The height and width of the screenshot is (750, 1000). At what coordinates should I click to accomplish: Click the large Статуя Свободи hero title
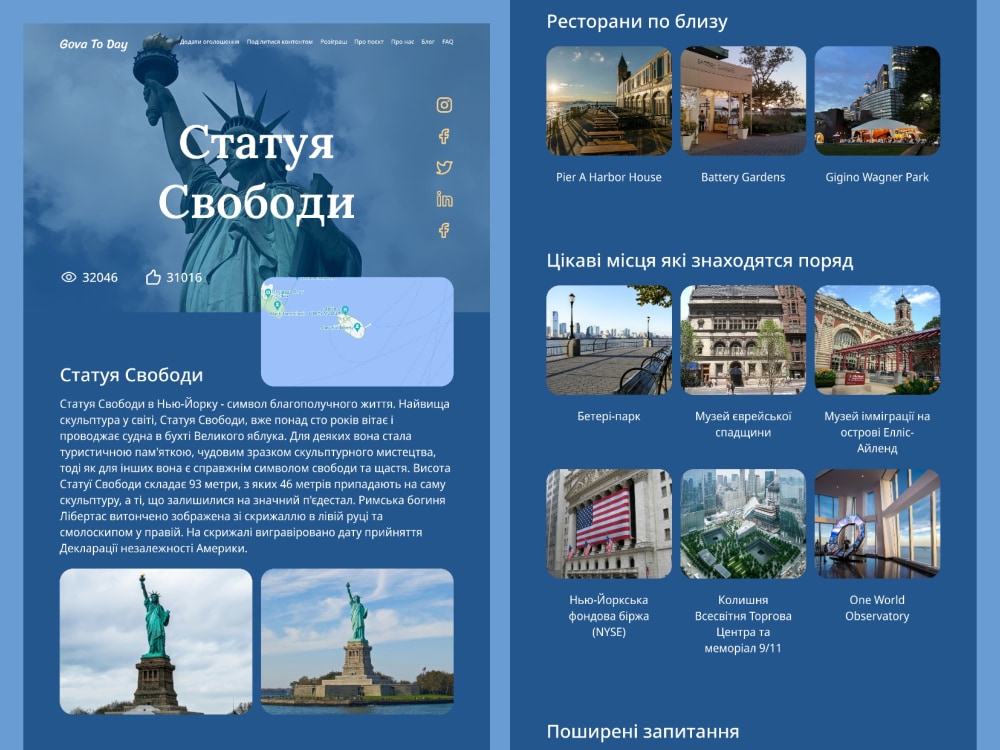click(x=256, y=173)
